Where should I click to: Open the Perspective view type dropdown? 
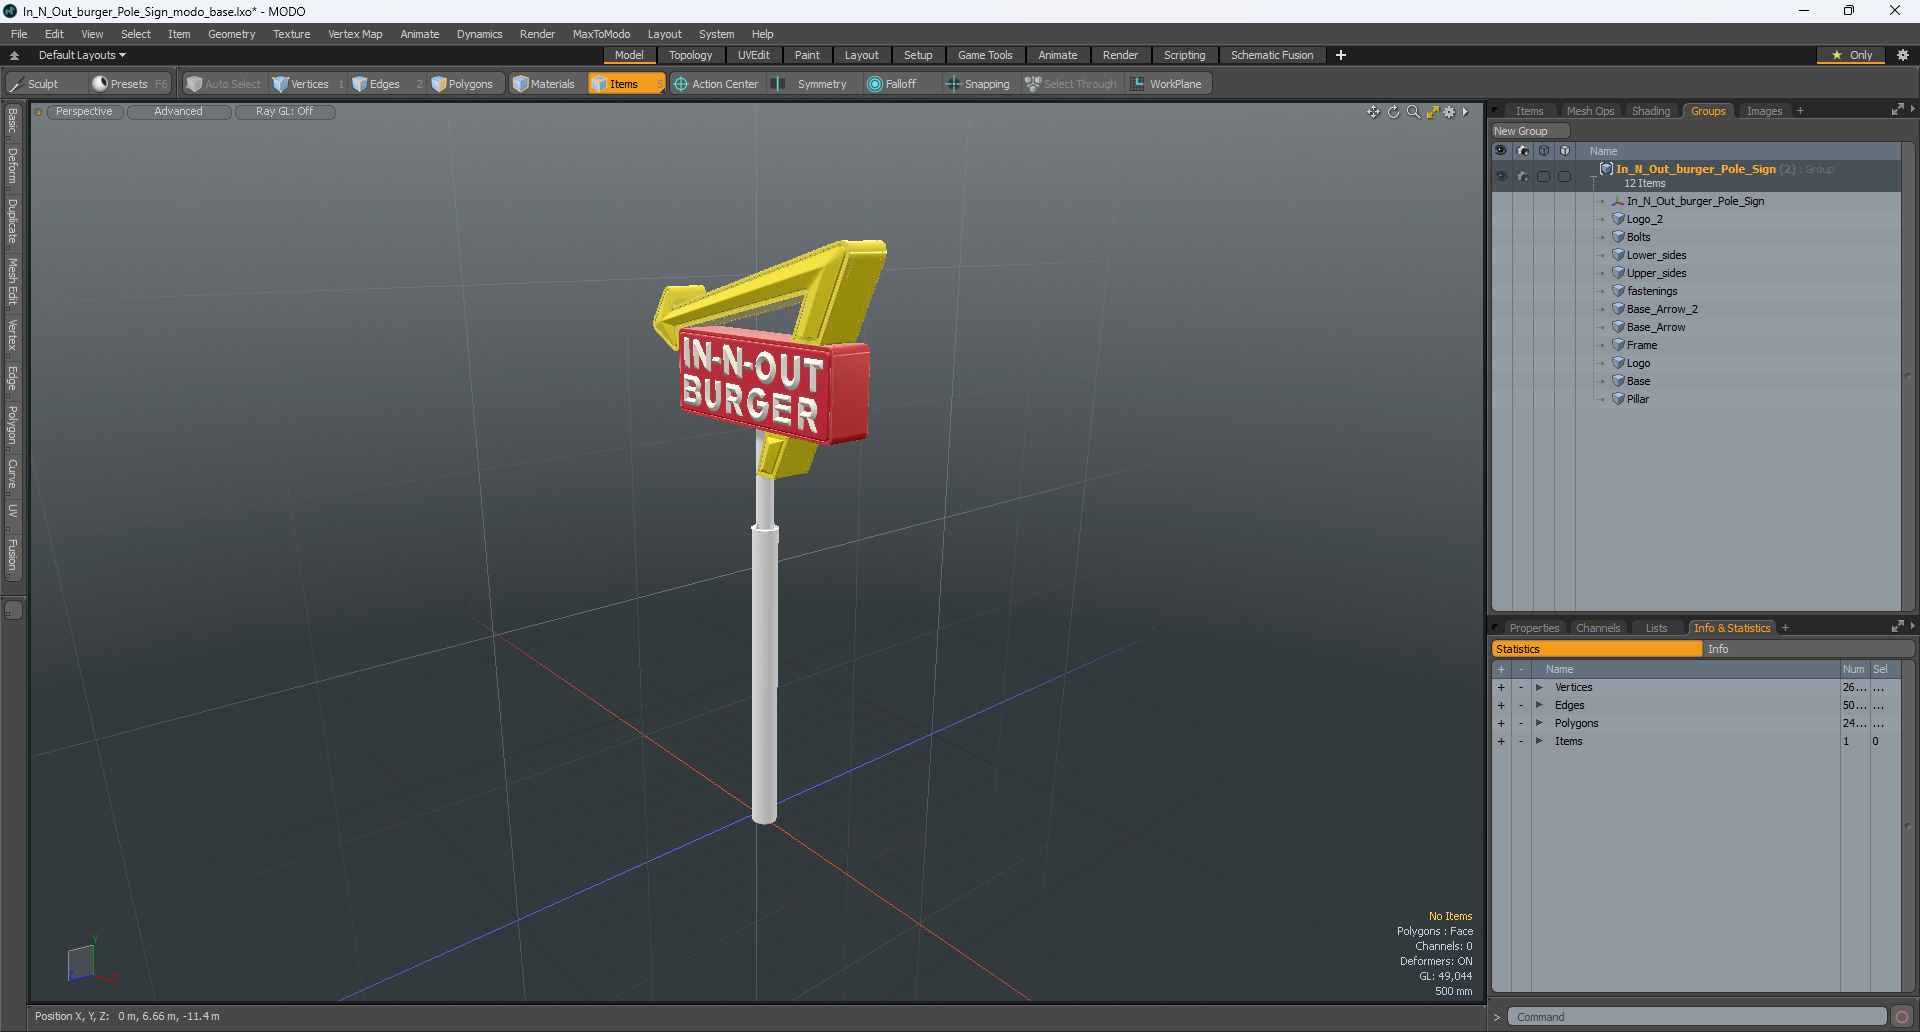[x=84, y=112]
